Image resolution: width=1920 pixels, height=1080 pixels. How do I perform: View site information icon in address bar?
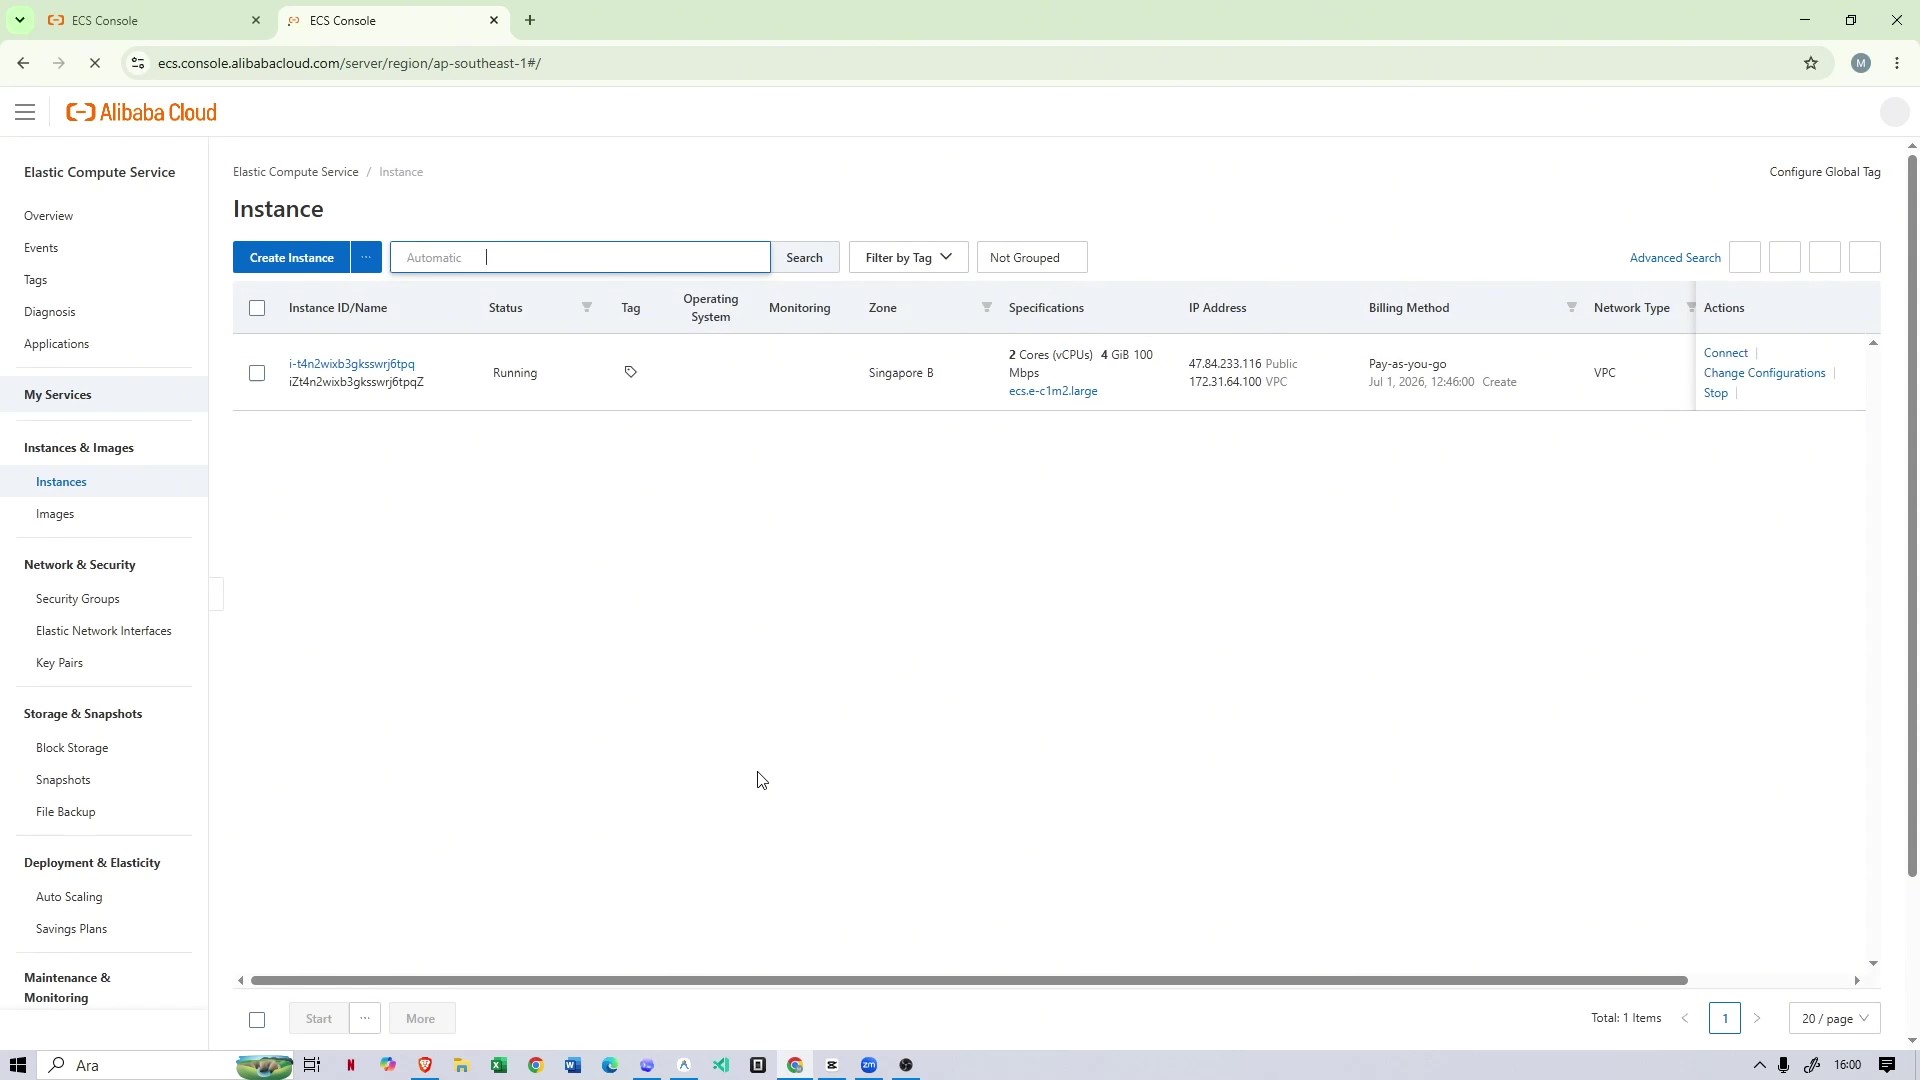pyautogui.click(x=138, y=63)
